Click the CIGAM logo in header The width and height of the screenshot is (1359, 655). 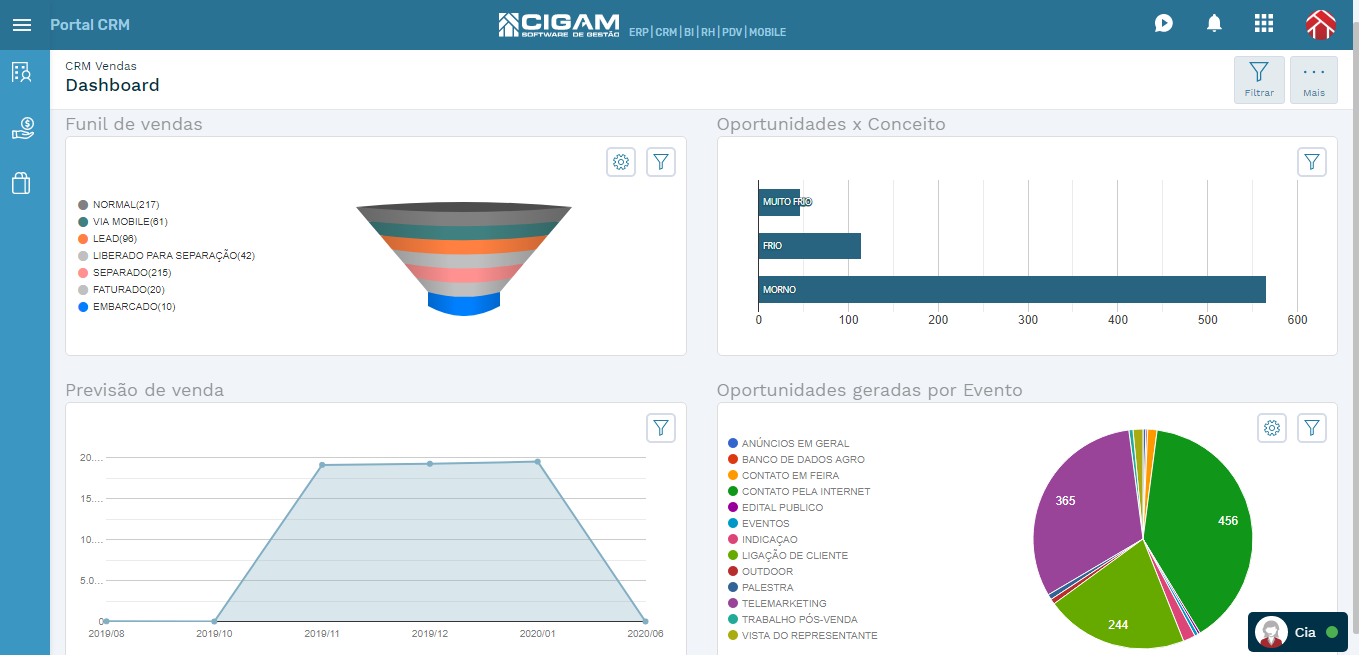tap(559, 25)
